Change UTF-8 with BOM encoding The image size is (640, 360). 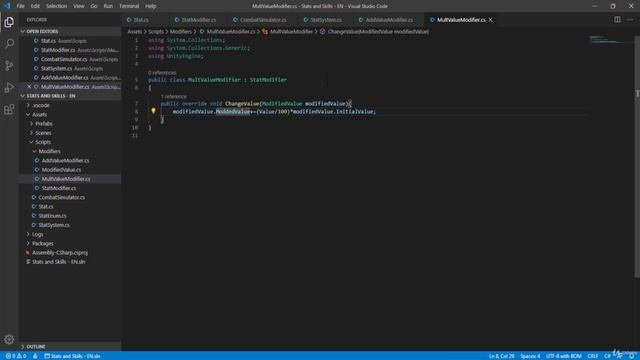point(563,356)
